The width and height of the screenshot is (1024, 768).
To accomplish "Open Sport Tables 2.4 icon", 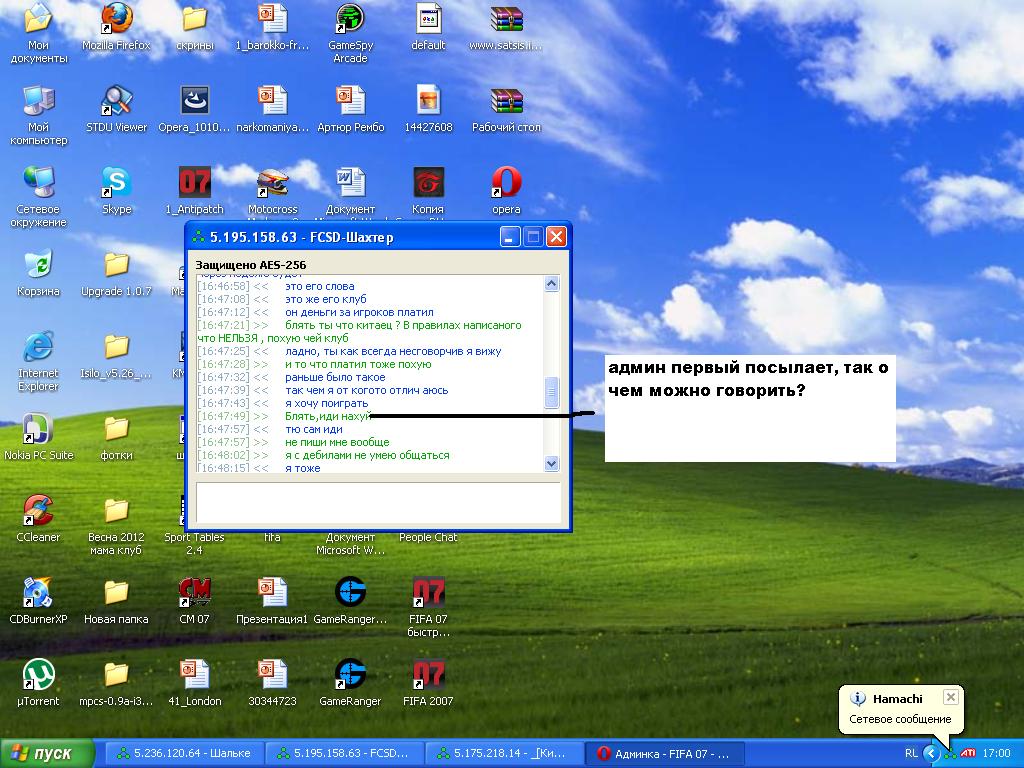I will click(194, 543).
